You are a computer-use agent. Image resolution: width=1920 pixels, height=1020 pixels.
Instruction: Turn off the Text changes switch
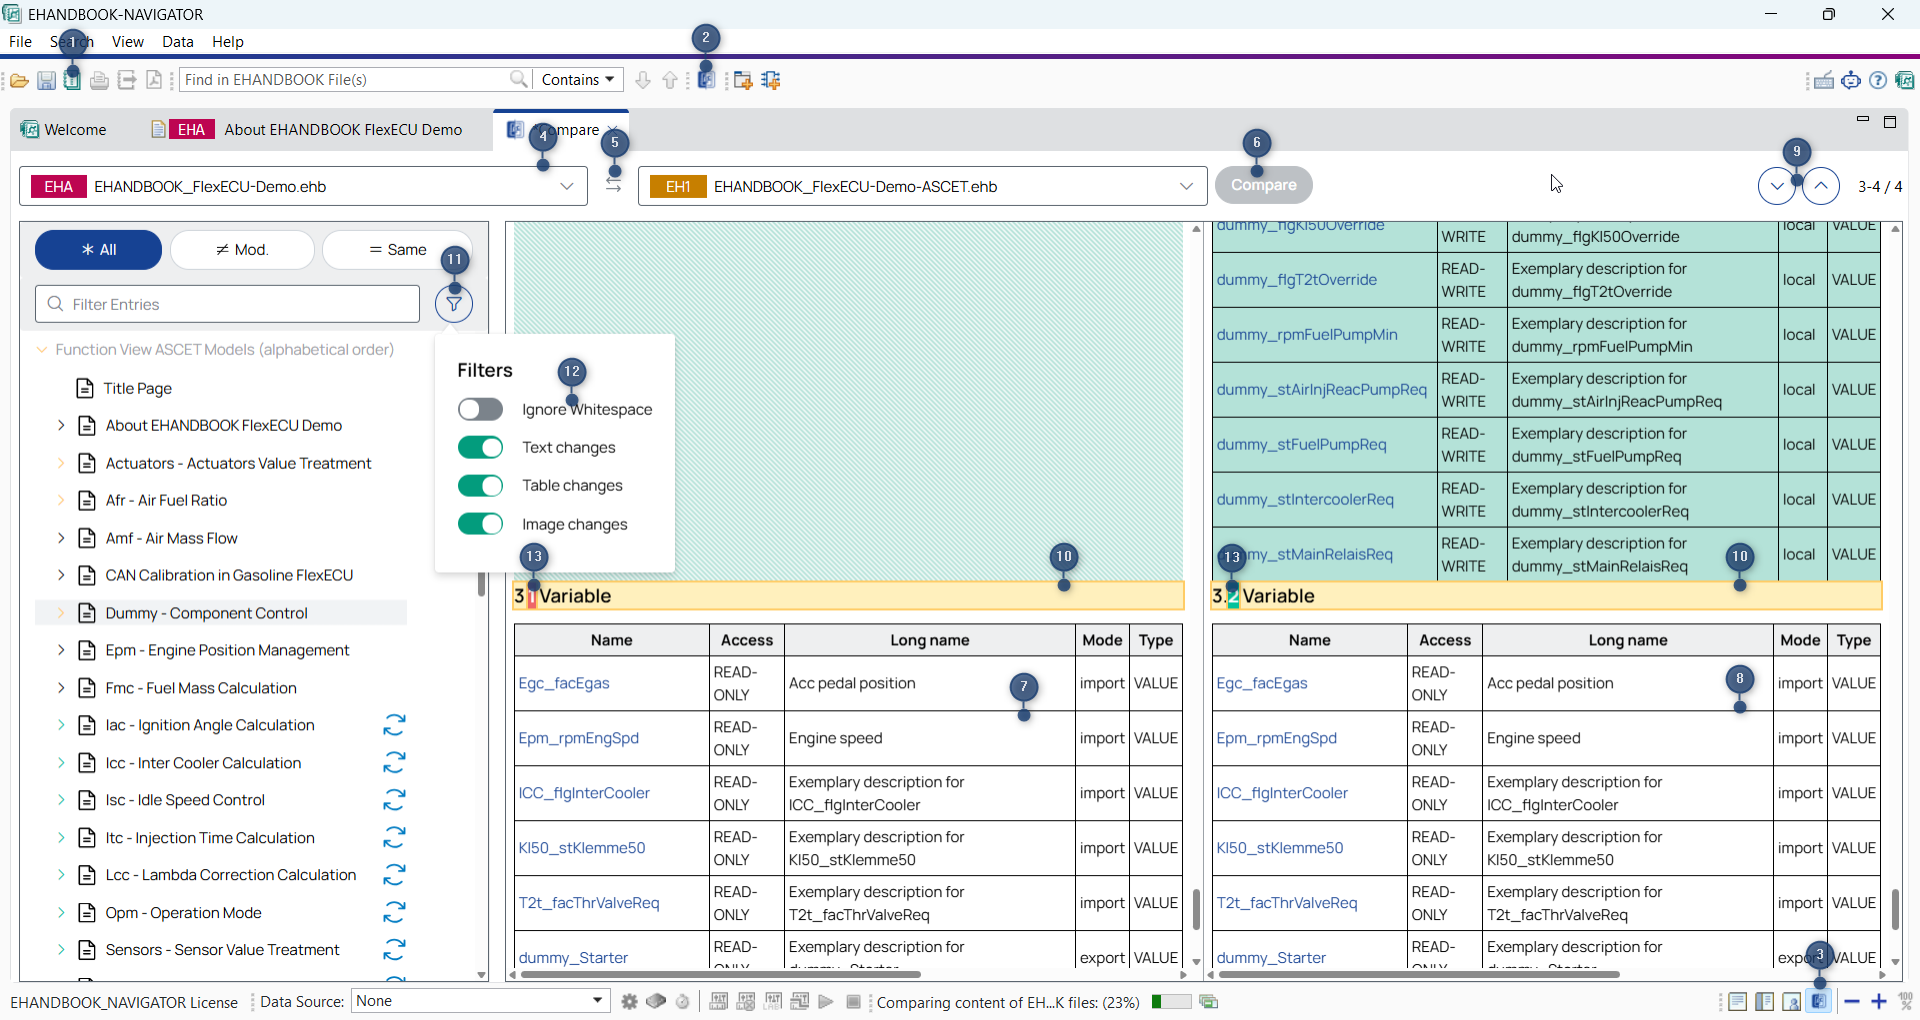(480, 447)
